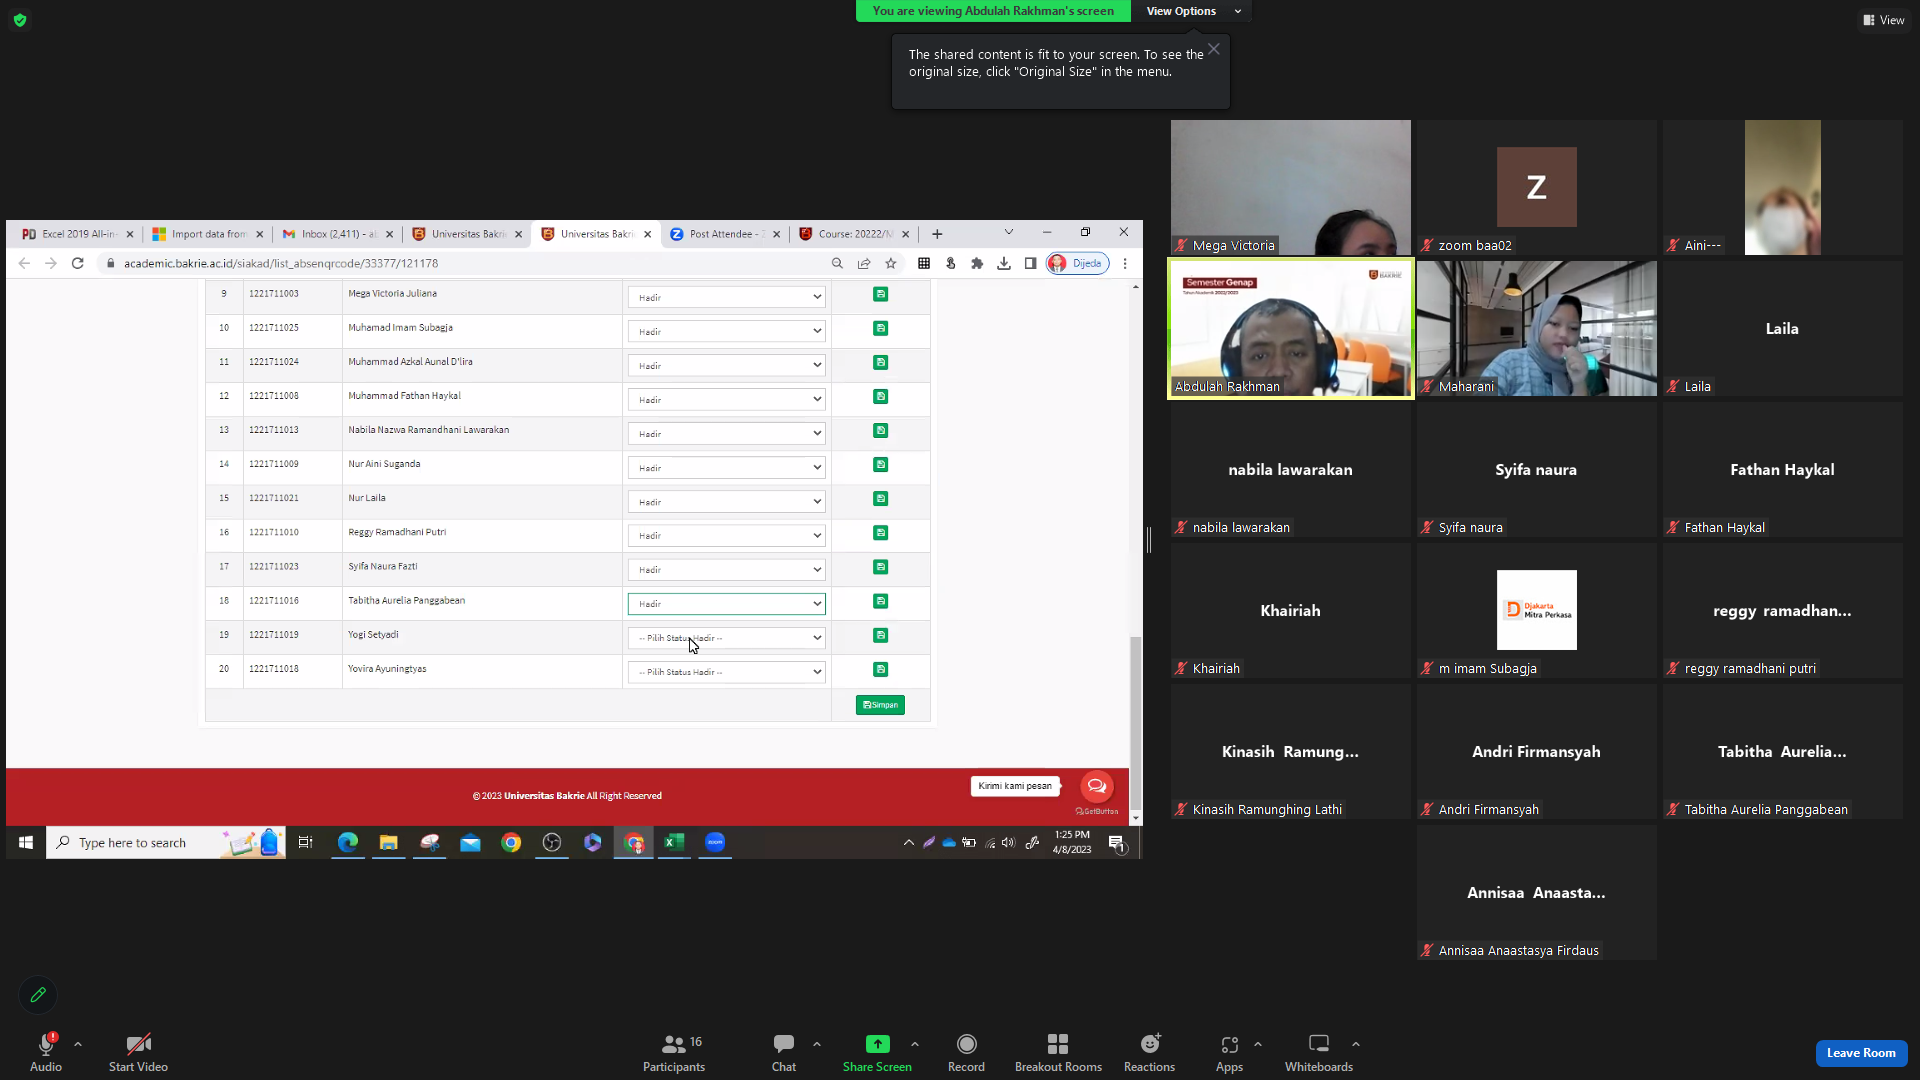Expand the View Options menu
This screenshot has height=1080, width=1920.
pyautogui.click(x=1192, y=11)
